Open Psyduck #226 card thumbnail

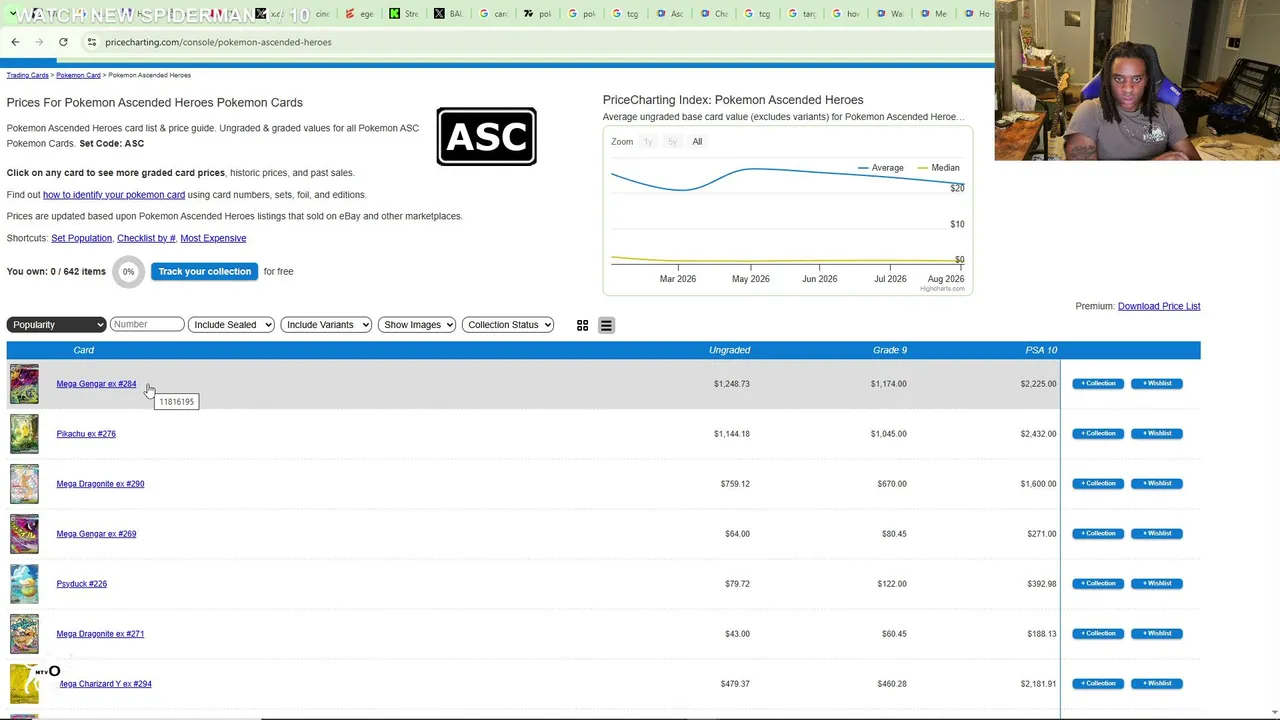click(24, 584)
